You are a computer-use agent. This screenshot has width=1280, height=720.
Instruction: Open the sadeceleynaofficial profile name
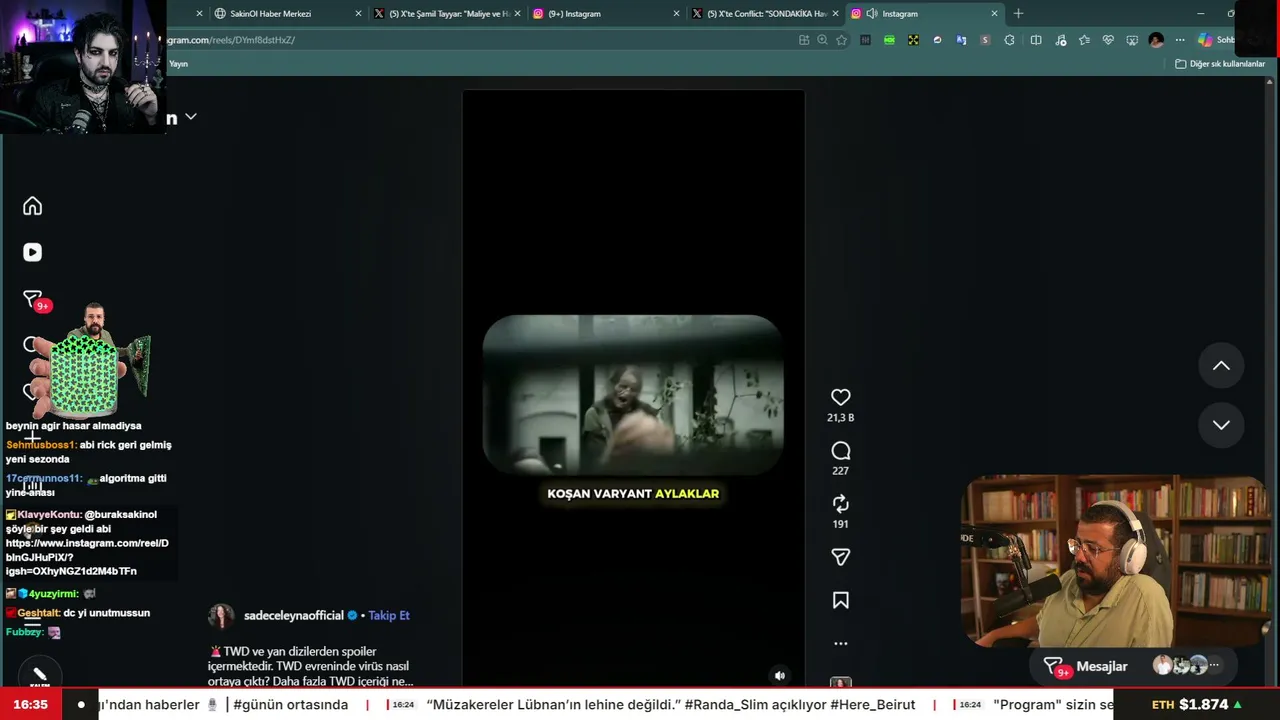point(294,615)
